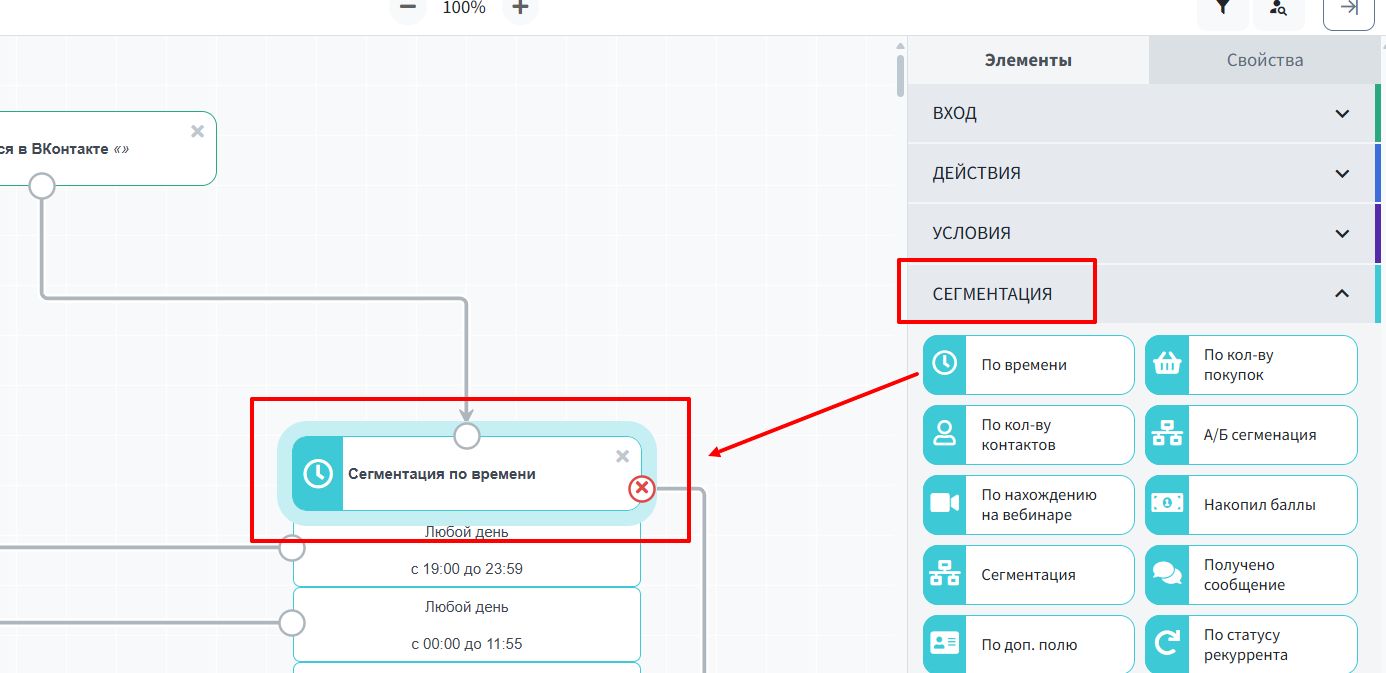Switch to the Элементы tab

pos(1028,60)
